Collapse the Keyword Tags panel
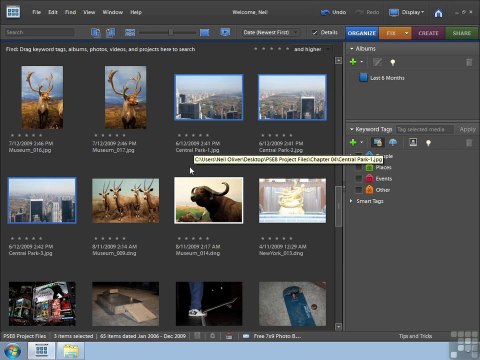The height and width of the screenshot is (360, 480). [351, 129]
